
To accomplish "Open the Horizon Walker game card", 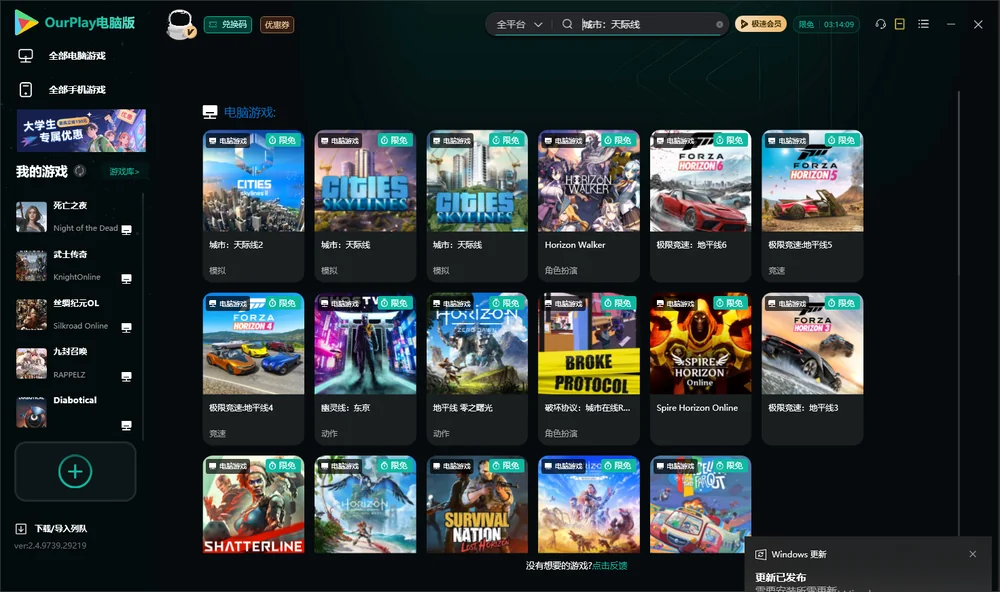I will coord(589,206).
